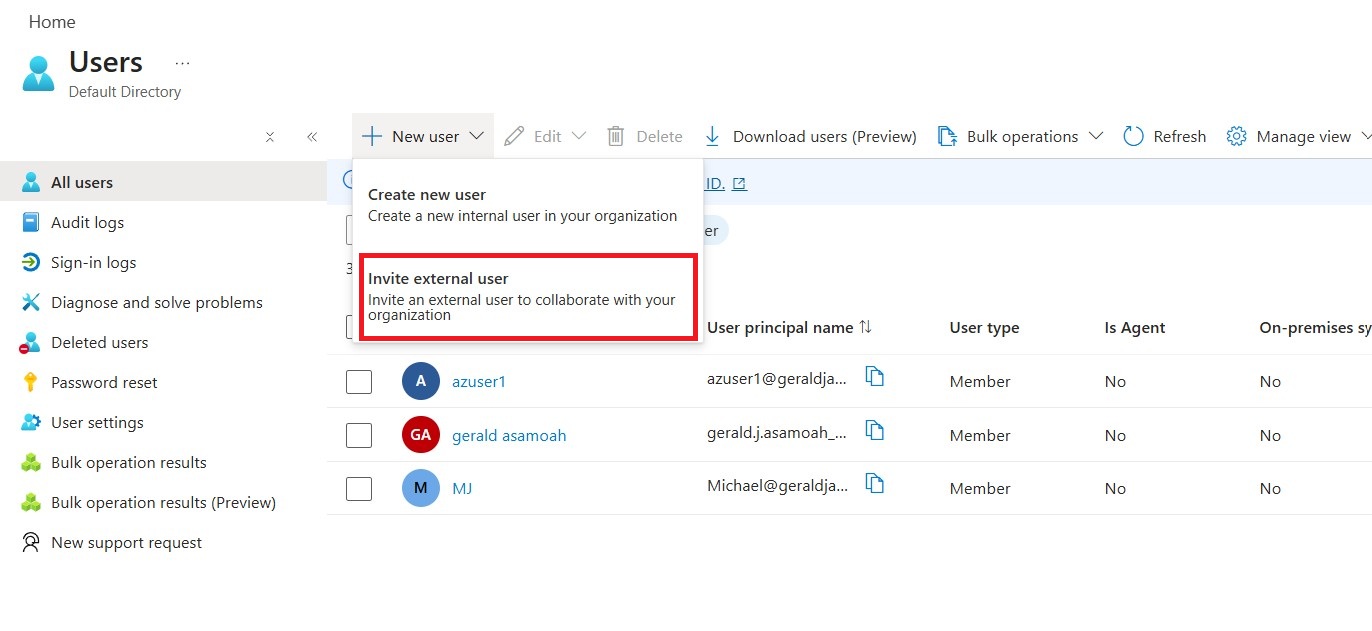Tick the checkbox for gerald asamoah
The image size is (1372, 631).
click(359, 435)
